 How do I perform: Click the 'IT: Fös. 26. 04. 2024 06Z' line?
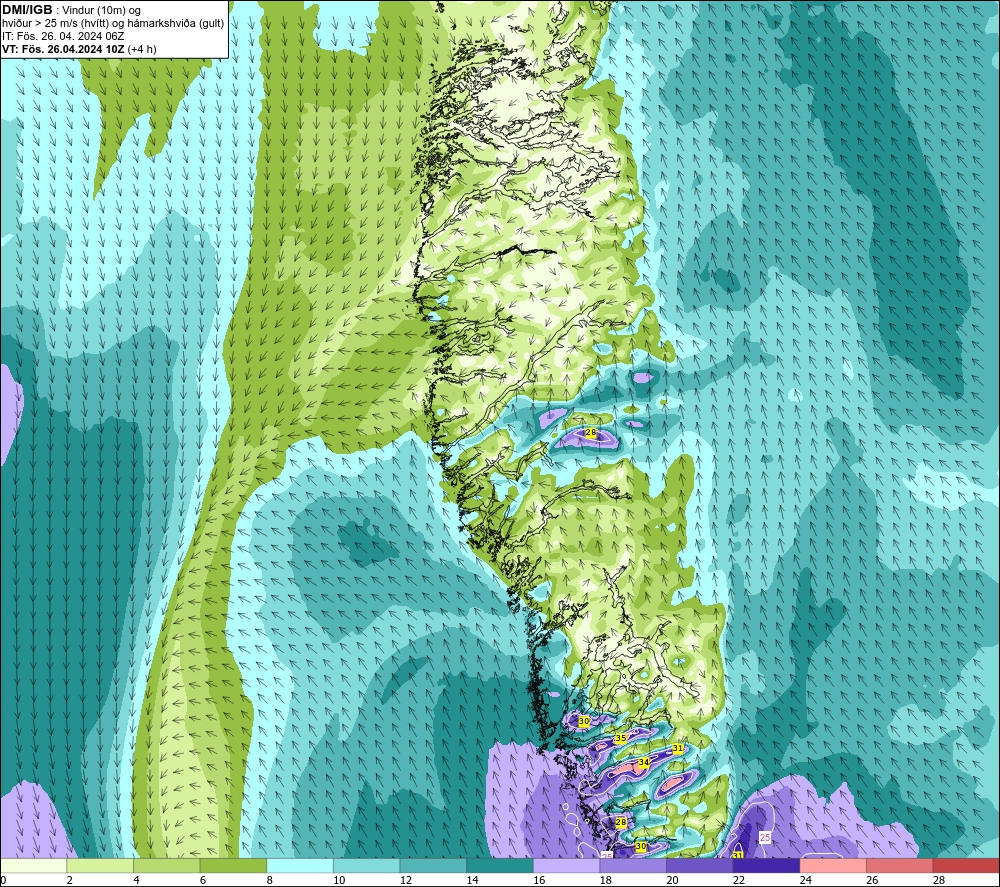click(x=62, y=36)
